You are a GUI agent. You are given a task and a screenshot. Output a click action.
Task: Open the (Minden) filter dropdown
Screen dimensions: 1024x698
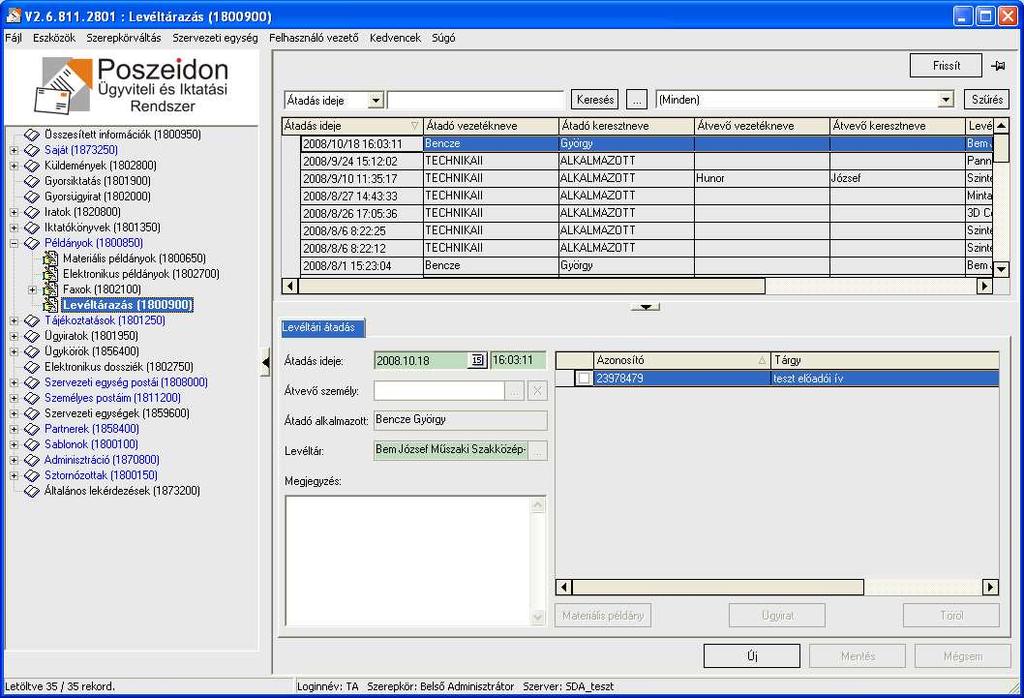point(946,100)
